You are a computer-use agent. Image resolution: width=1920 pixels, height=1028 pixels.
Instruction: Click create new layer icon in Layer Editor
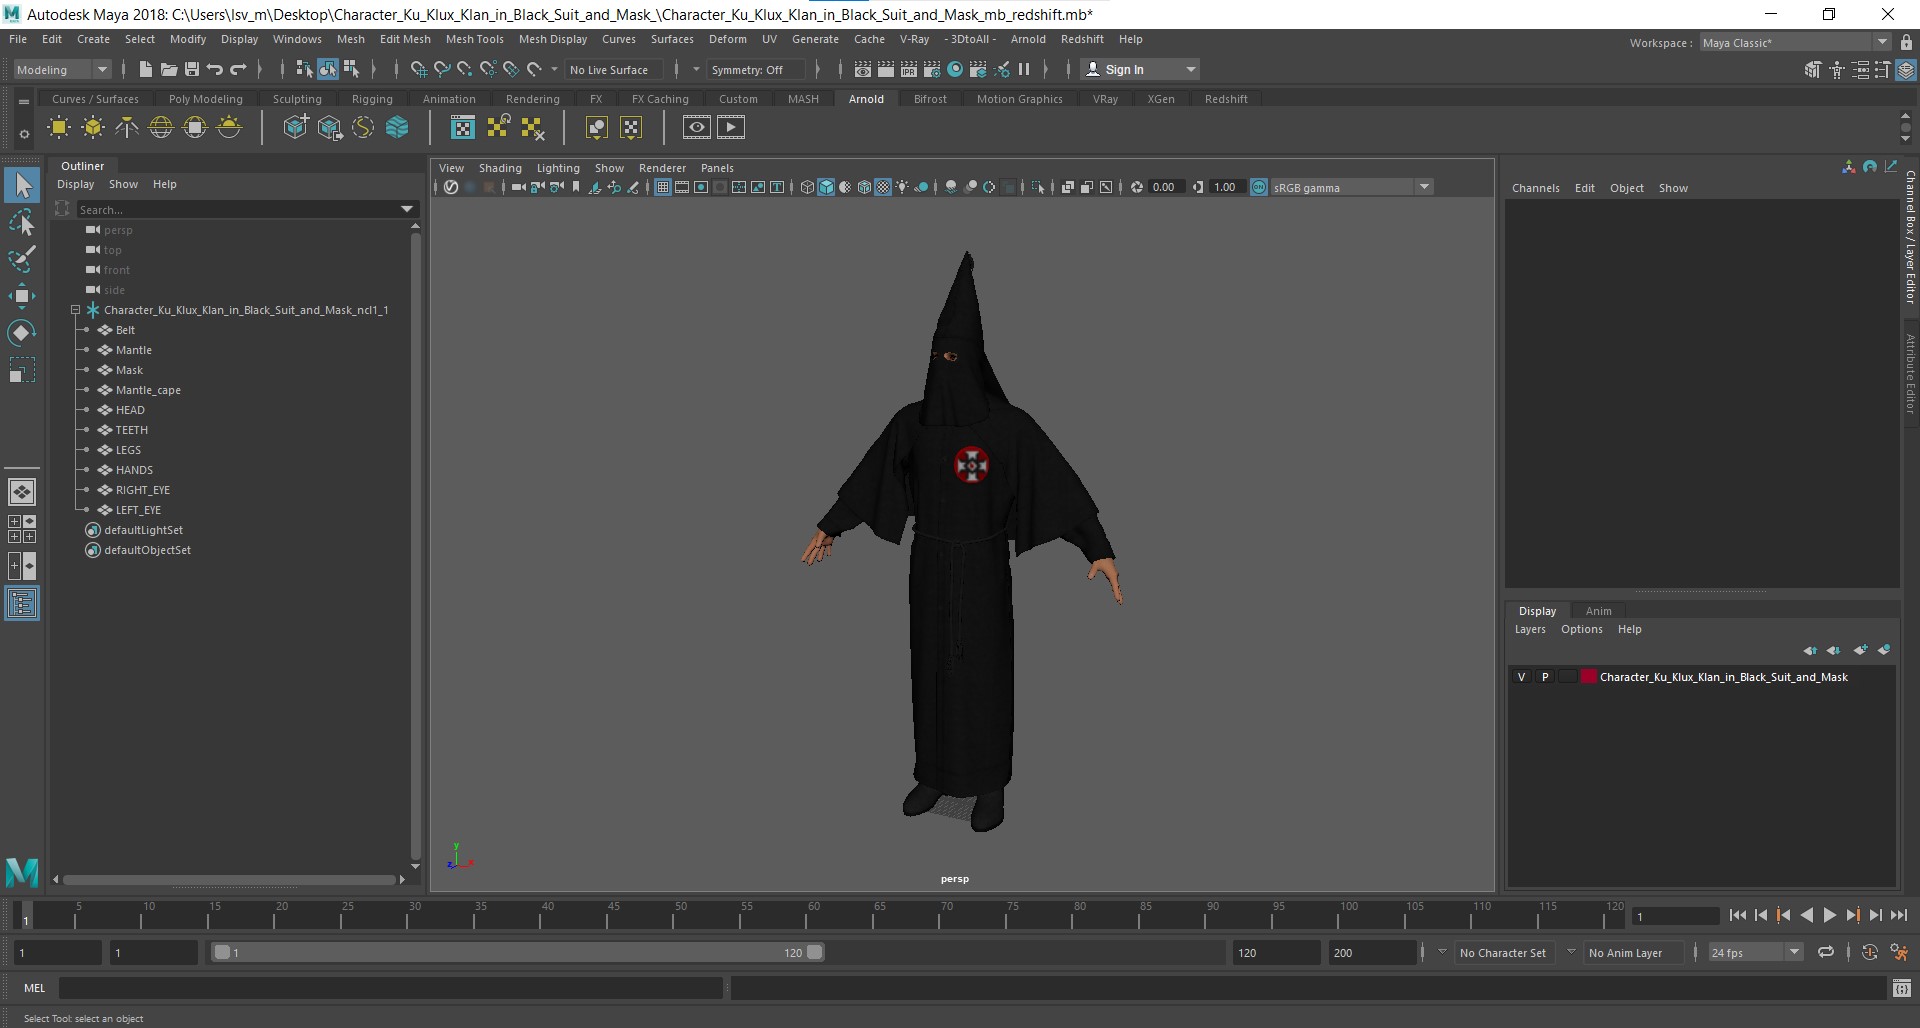click(1860, 650)
